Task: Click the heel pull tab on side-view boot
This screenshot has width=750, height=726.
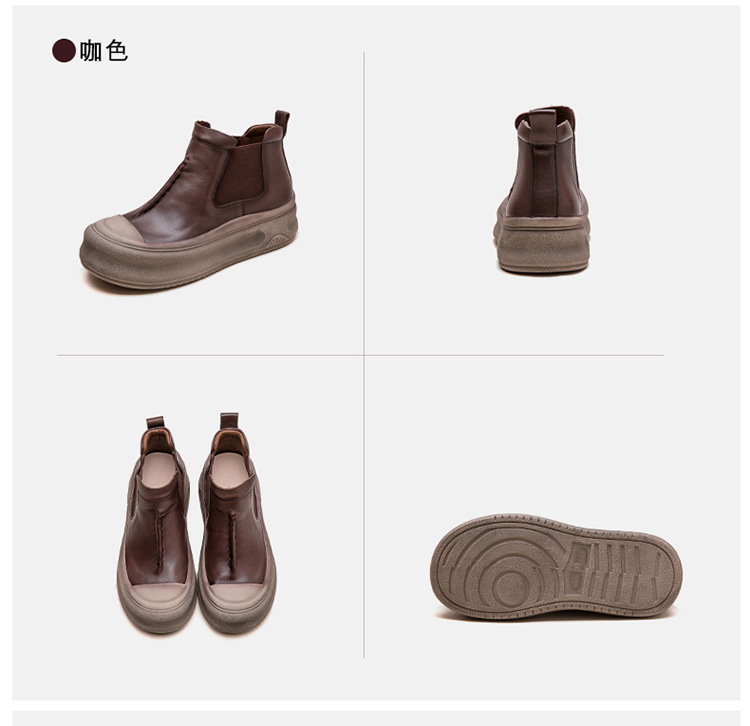Action: click(282, 119)
